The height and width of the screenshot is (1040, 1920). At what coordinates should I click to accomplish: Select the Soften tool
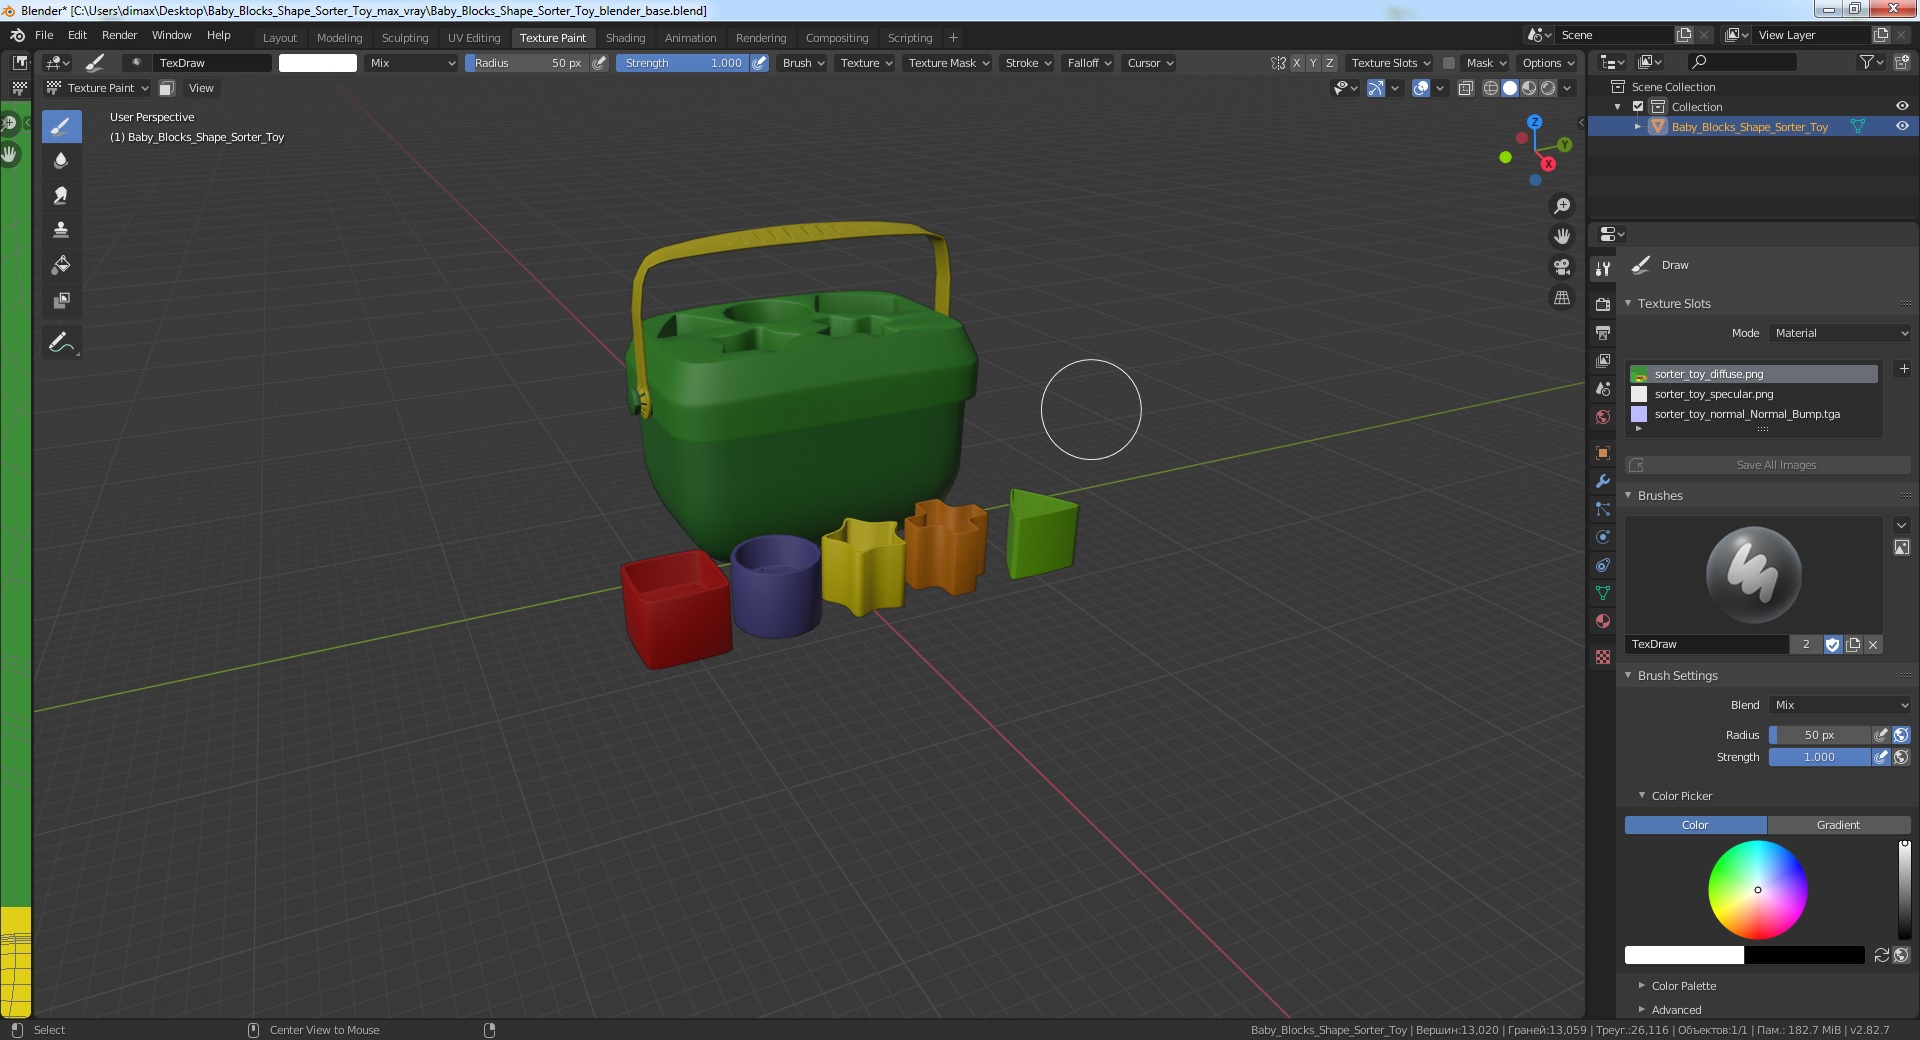point(61,161)
